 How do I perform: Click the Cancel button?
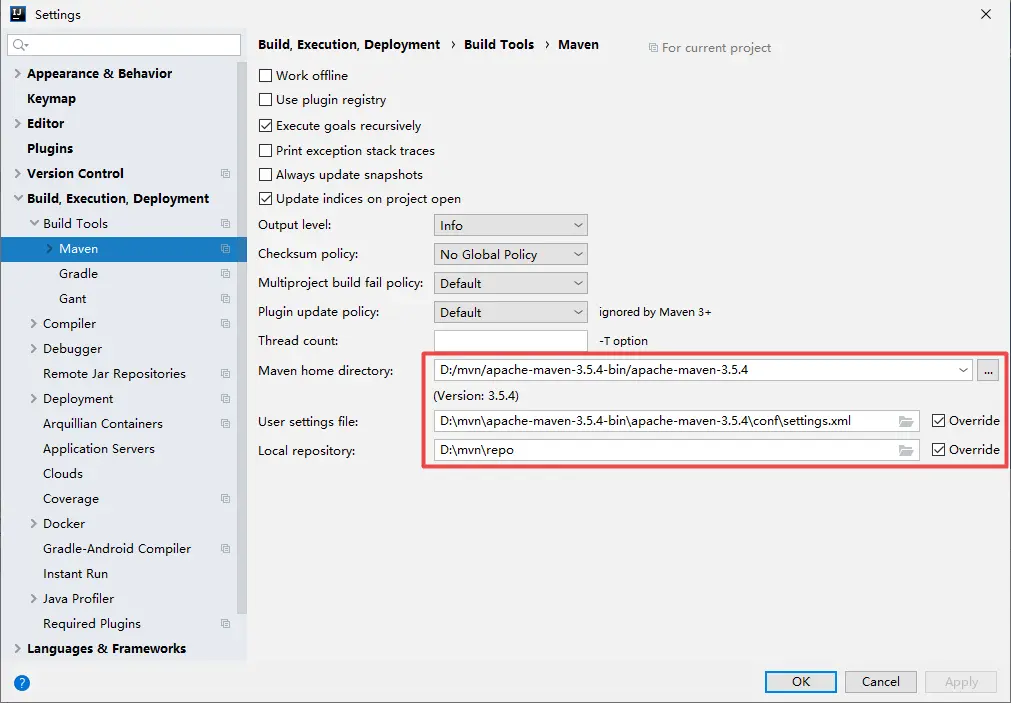[x=881, y=682]
